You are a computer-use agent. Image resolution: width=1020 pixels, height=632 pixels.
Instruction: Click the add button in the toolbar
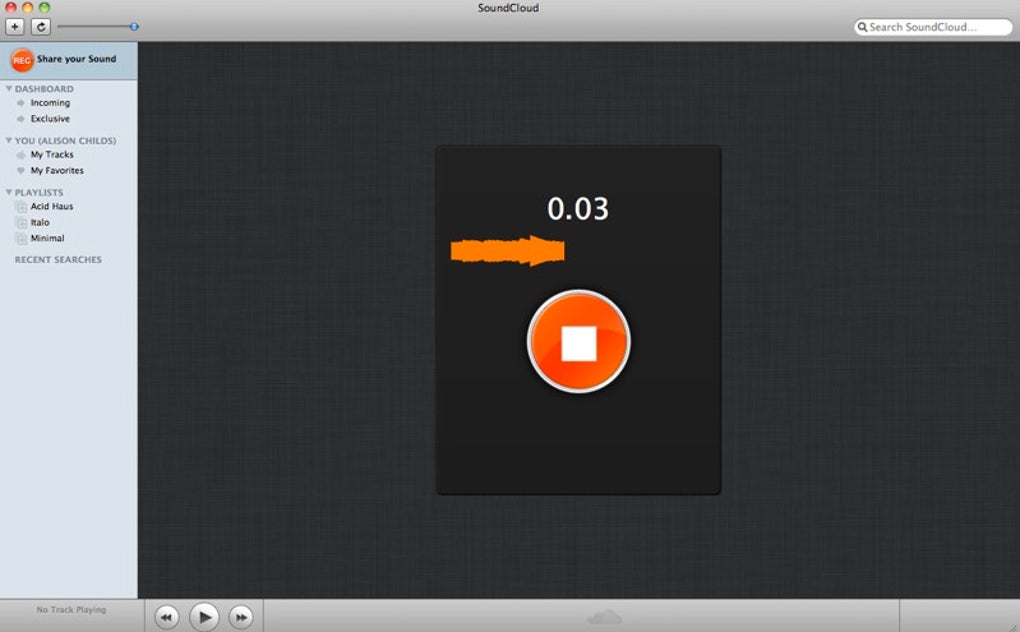coord(16,27)
